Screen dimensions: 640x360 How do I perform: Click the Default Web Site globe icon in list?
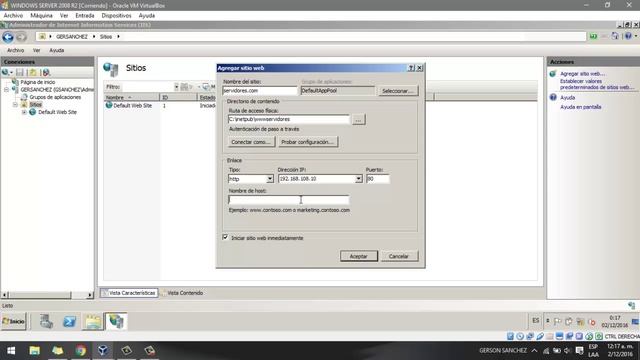point(109,105)
